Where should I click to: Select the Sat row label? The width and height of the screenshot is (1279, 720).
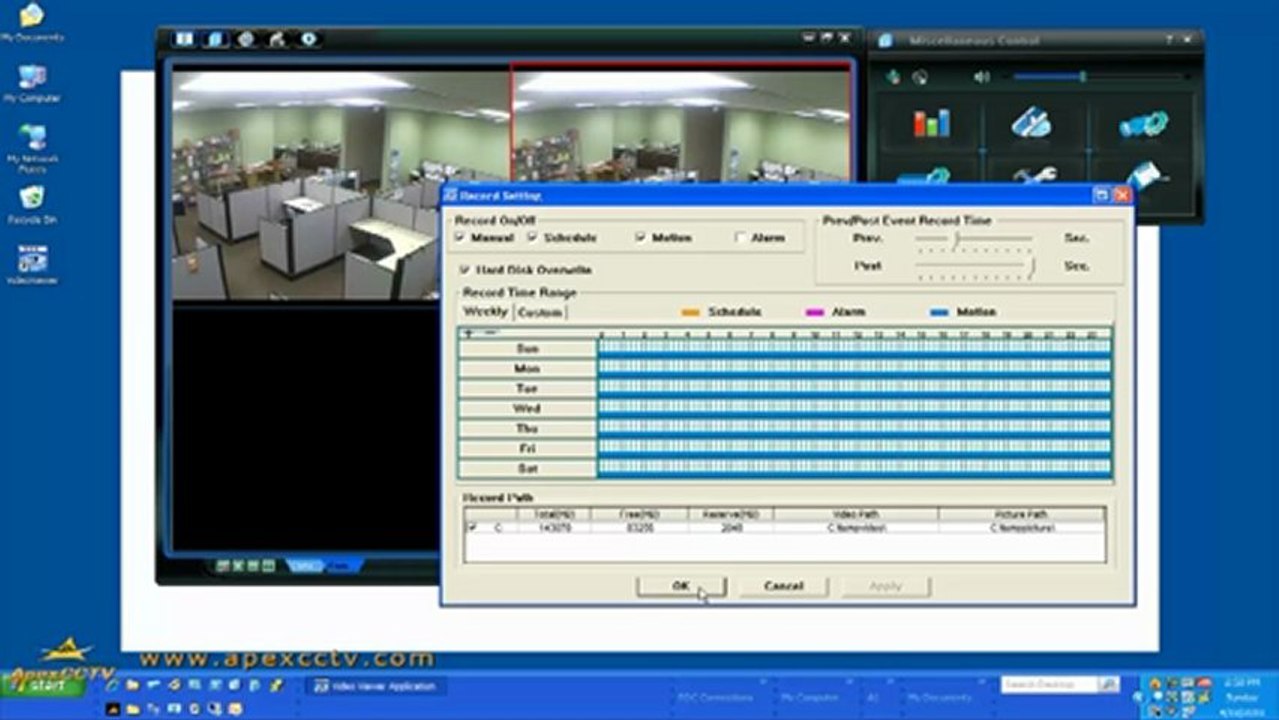point(528,467)
